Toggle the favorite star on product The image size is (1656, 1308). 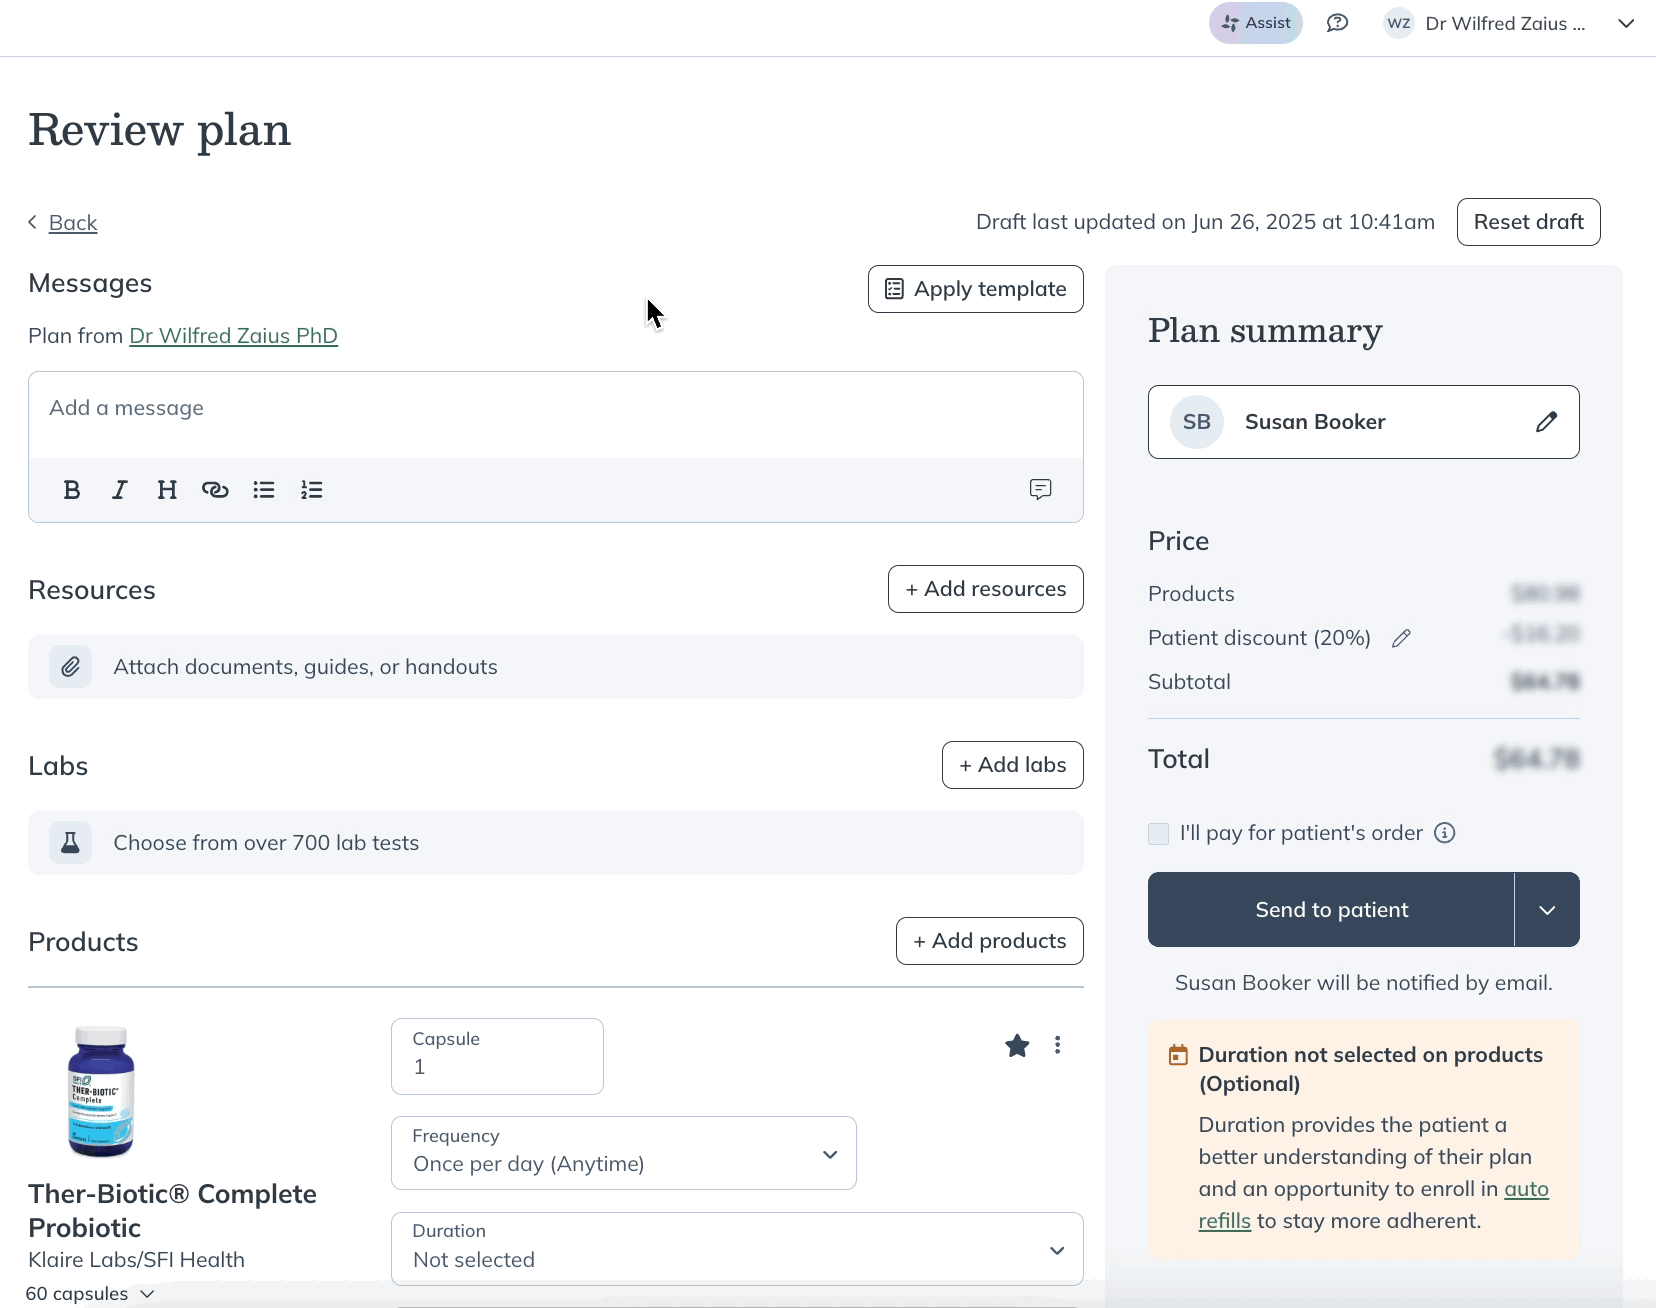tap(1017, 1046)
